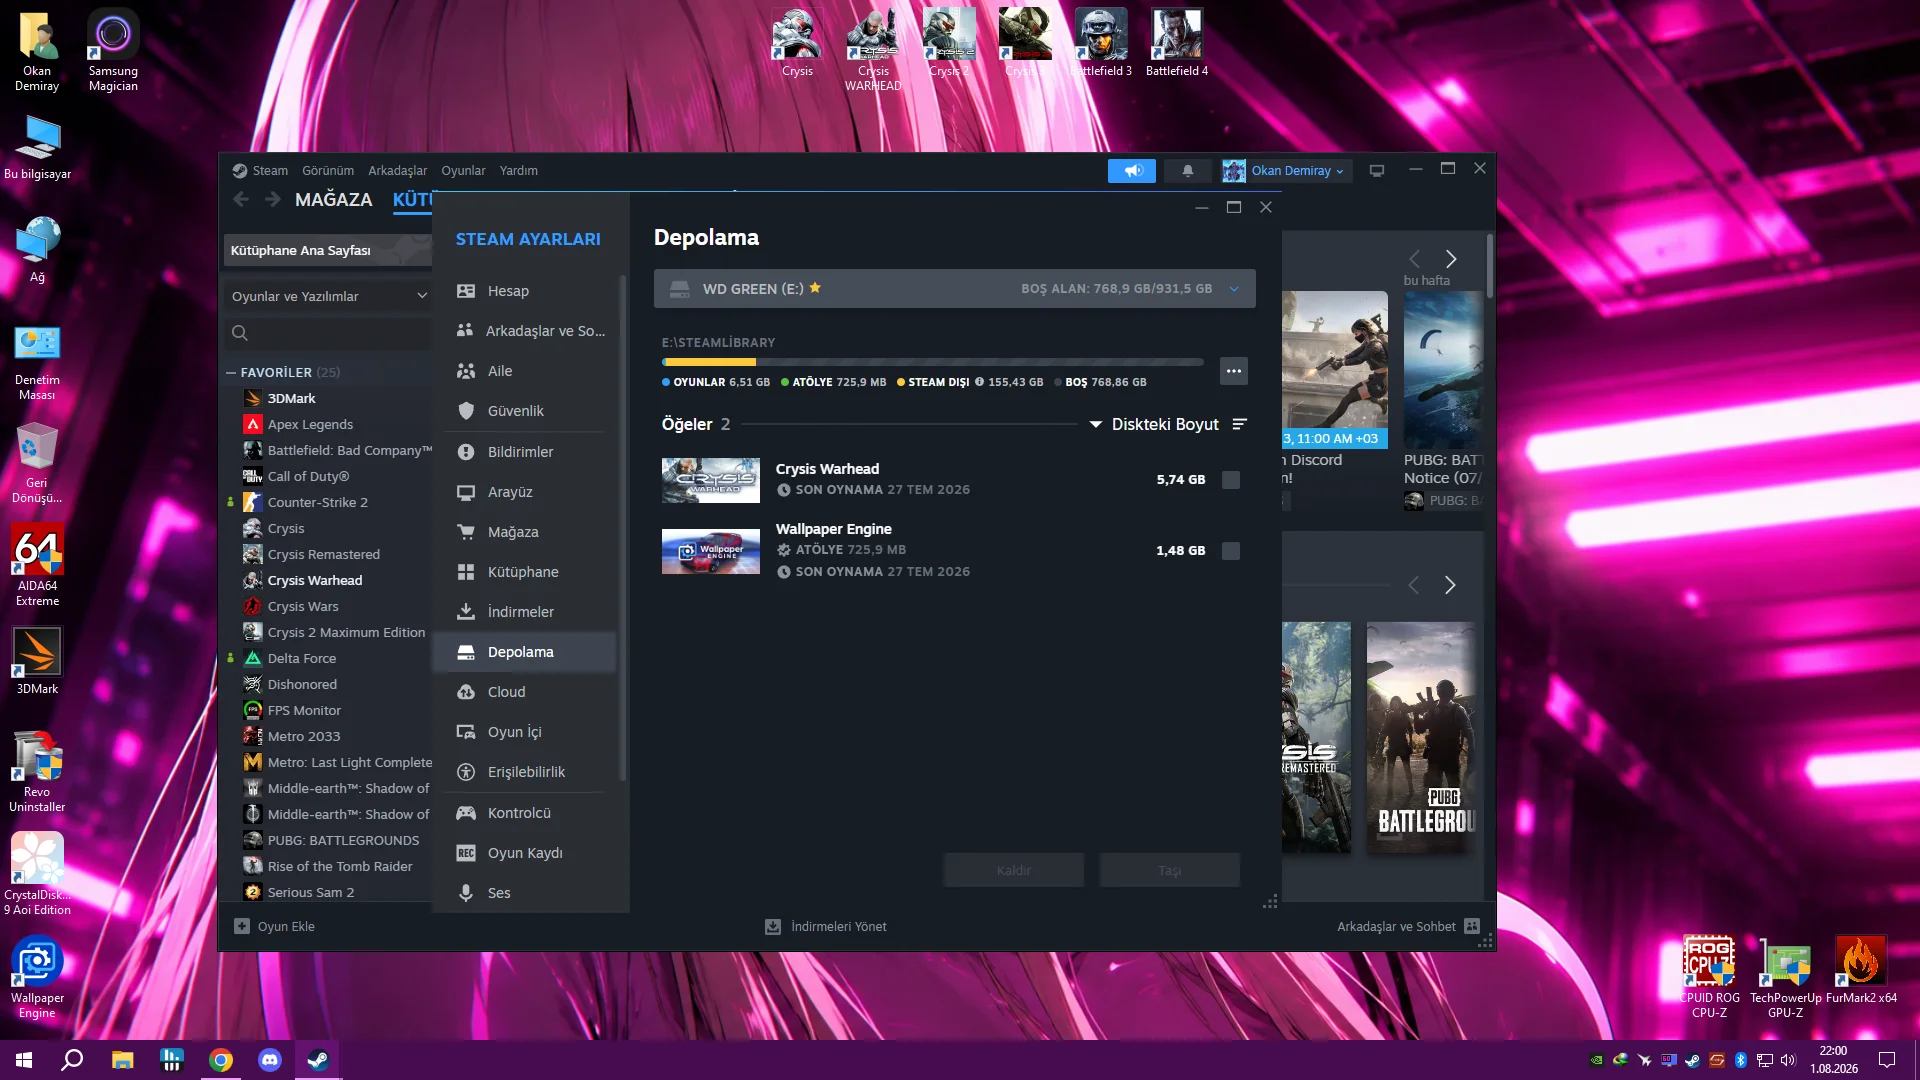The height and width of the screenshot is (1080, 1920).
Task: Click the Steam library vertical scrollbar
Action: pyautogui.click(x=1490, y=266)
